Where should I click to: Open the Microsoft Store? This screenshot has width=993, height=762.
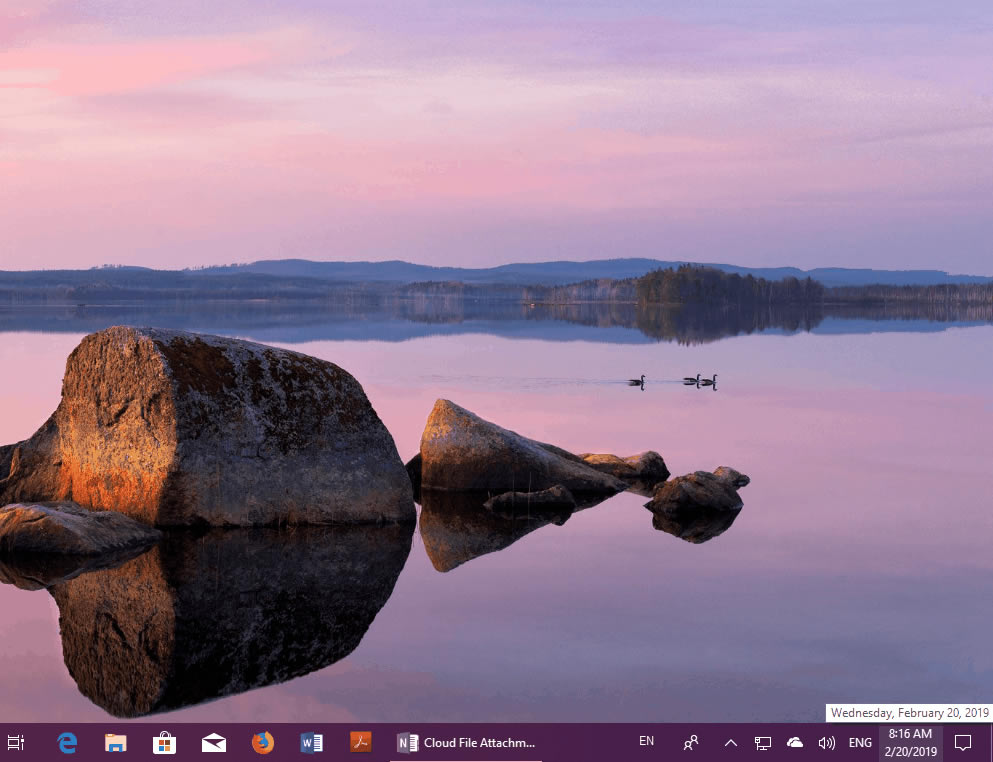point(164,743)
